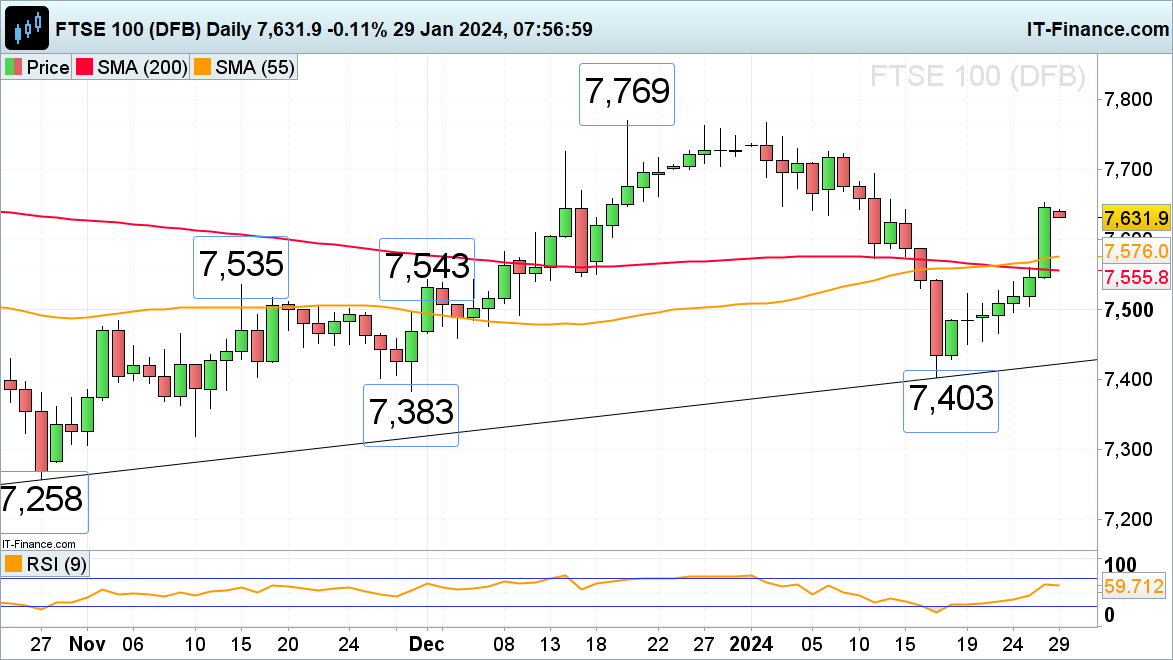Click the orange RSI (9) legend swatch
This screenshot has height=660, width=1173.
13,563
